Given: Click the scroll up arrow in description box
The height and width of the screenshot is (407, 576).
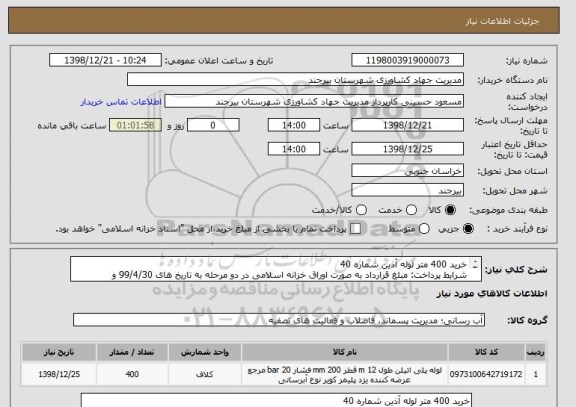Looking at the screenshot, I should coord(476,262).
